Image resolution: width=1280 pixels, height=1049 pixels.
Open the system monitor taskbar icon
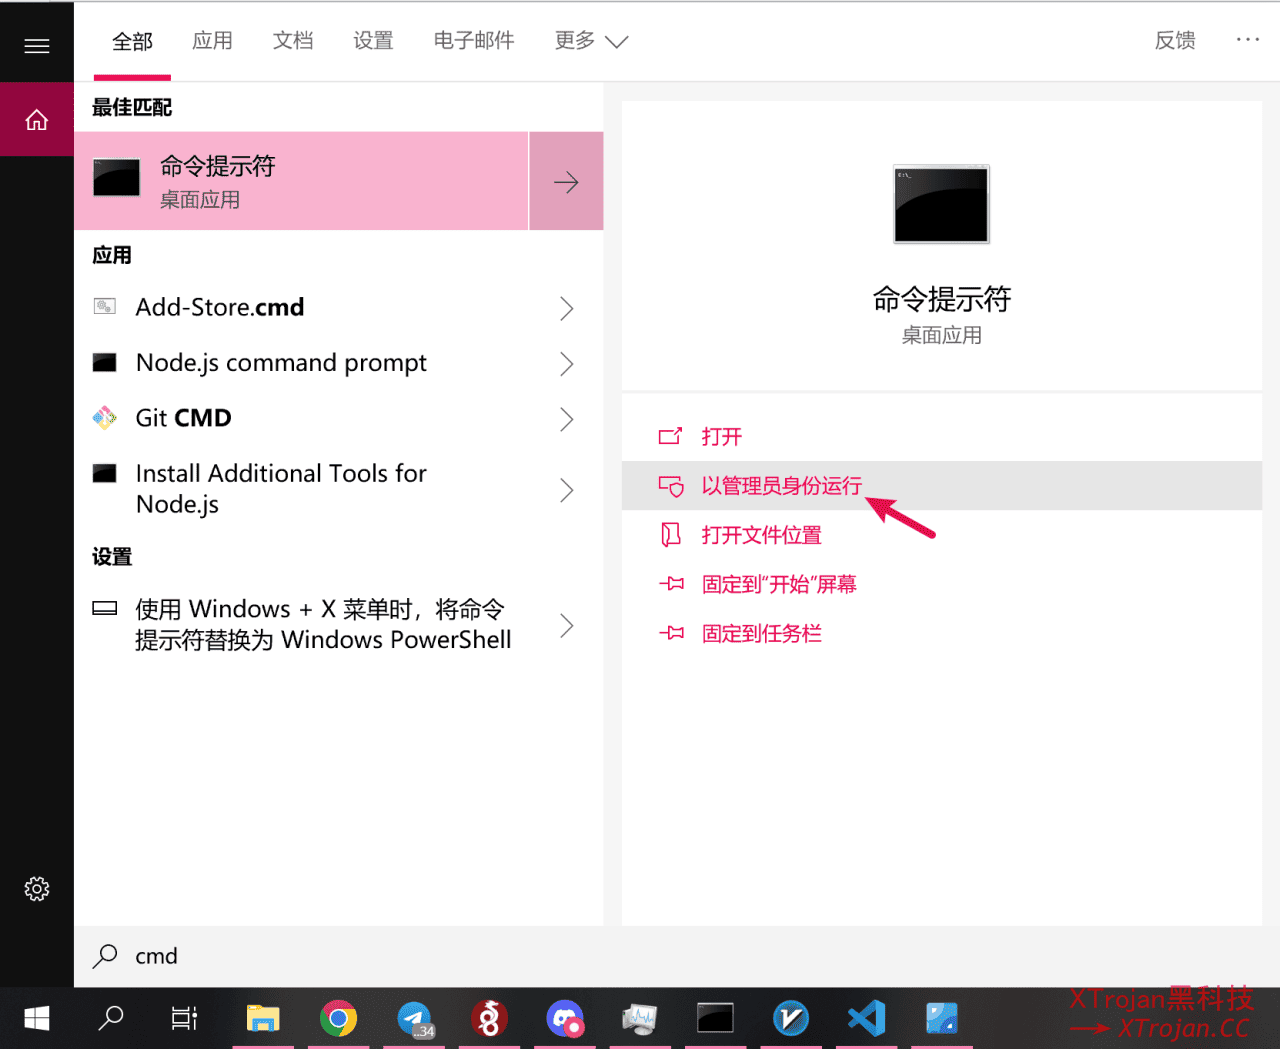tap(640, 1019)
